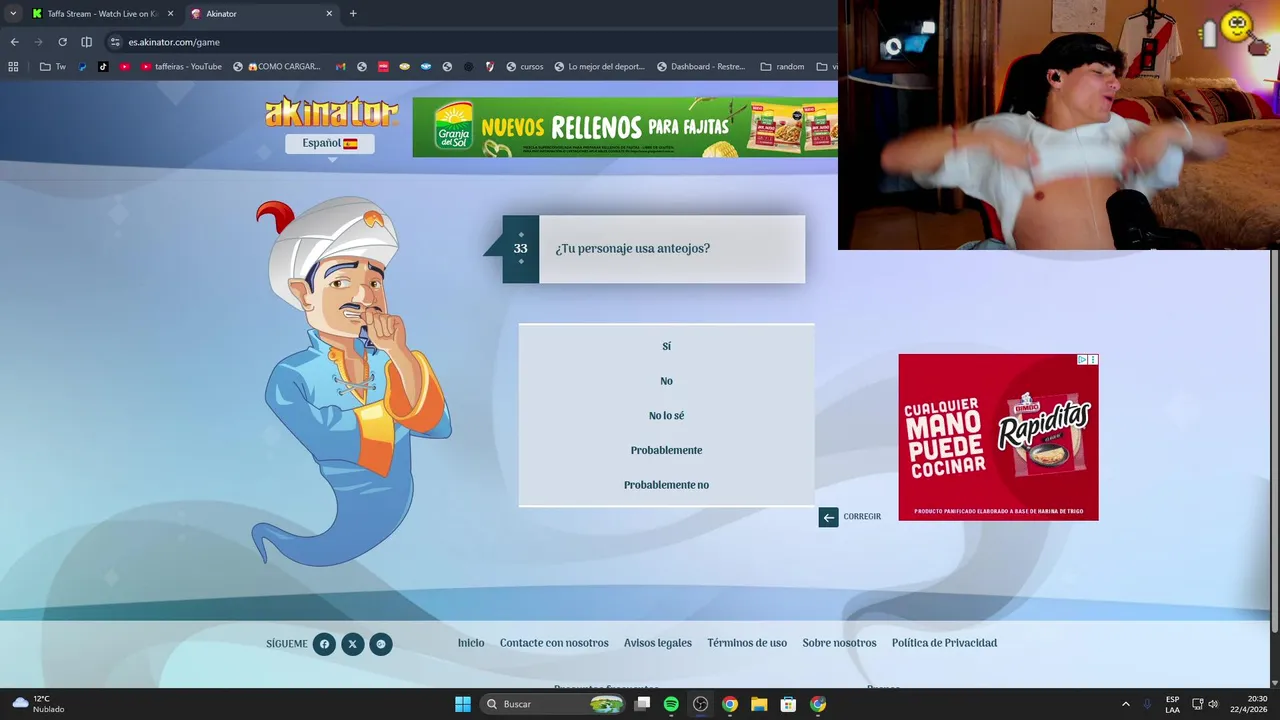
Task: Open Microsoft Store from the taskbar
Action: (788, 704)
